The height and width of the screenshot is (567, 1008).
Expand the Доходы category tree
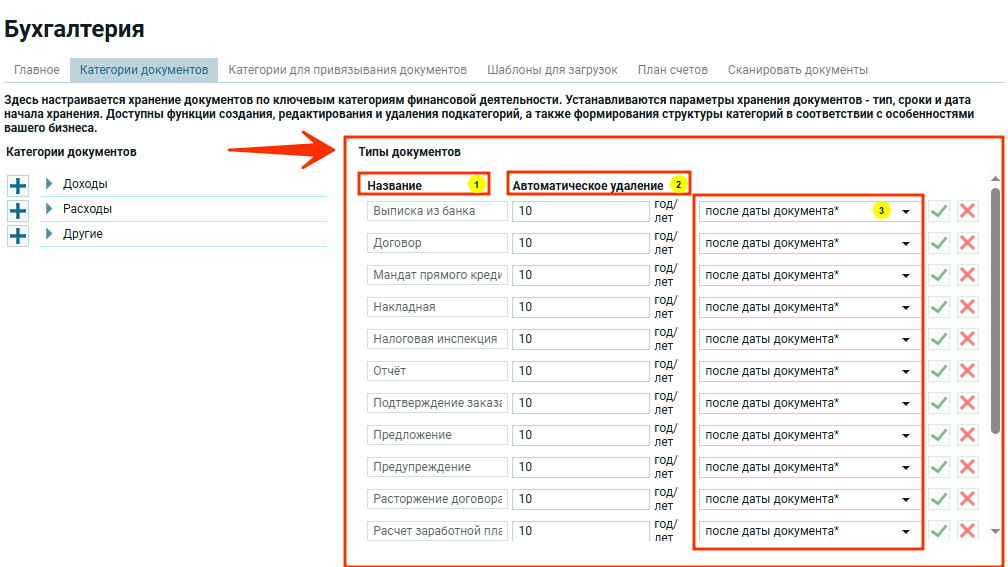[x=49, y=184]
